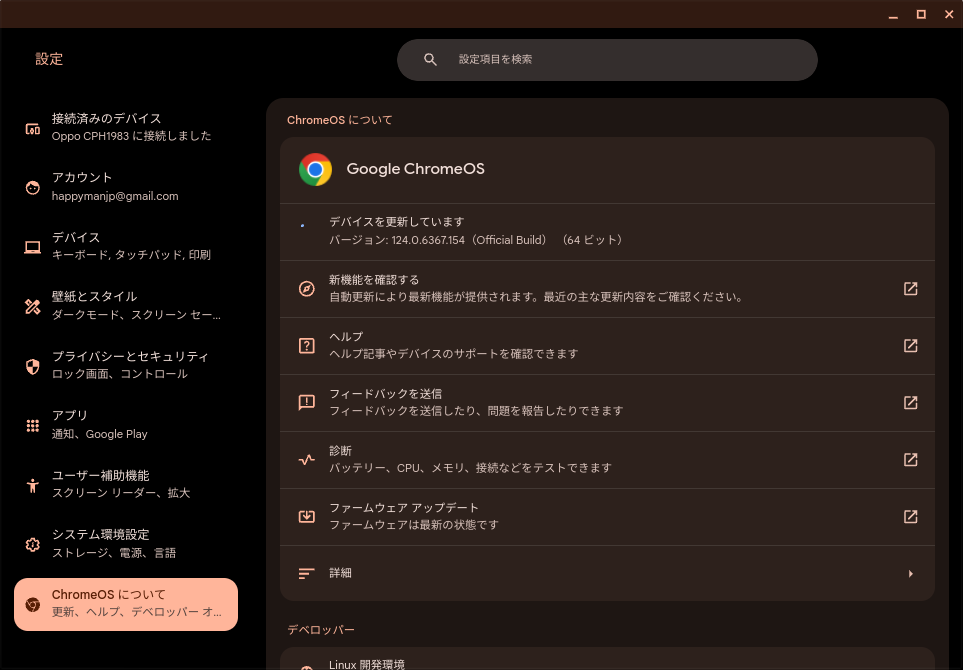Click the 設定 title text
This screenshot has width=963, height=670.
49,59
